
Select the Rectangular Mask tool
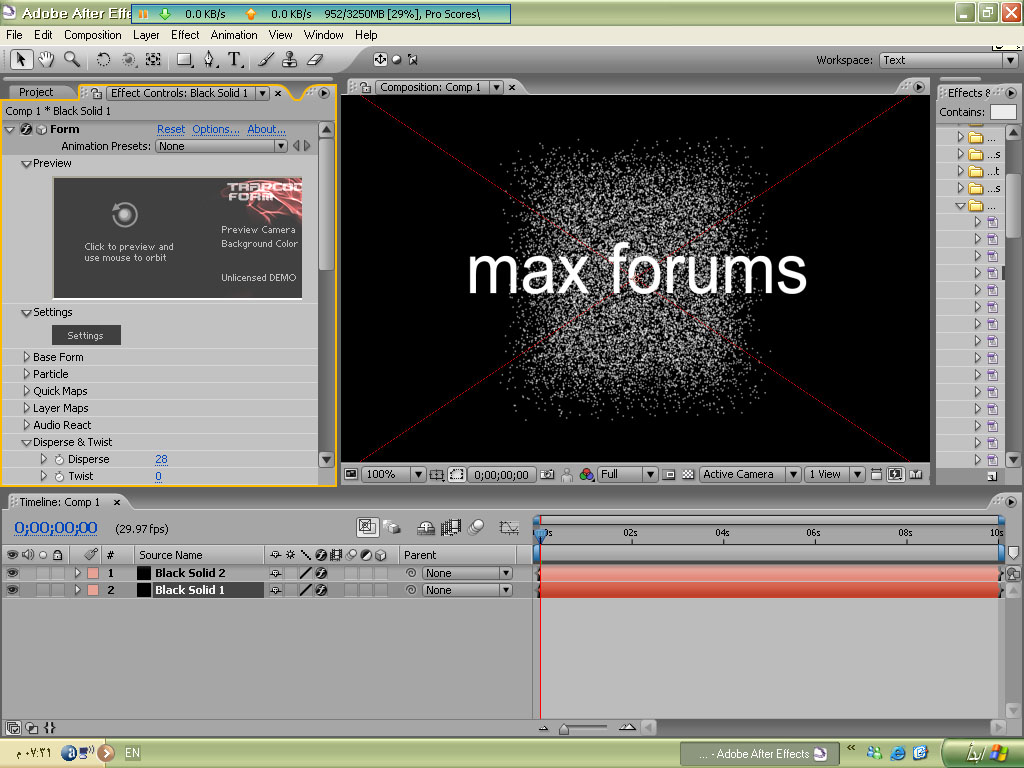click(185, 60)
